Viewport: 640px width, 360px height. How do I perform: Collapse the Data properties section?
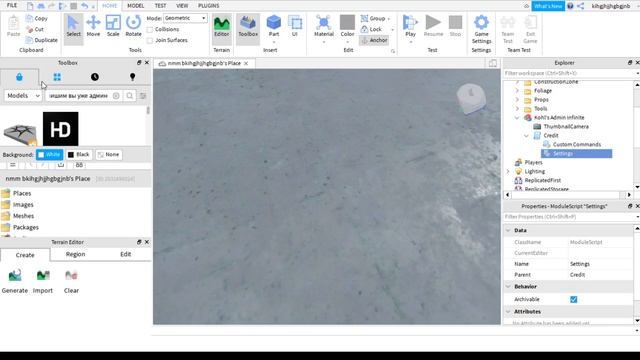tap(508, 231)
